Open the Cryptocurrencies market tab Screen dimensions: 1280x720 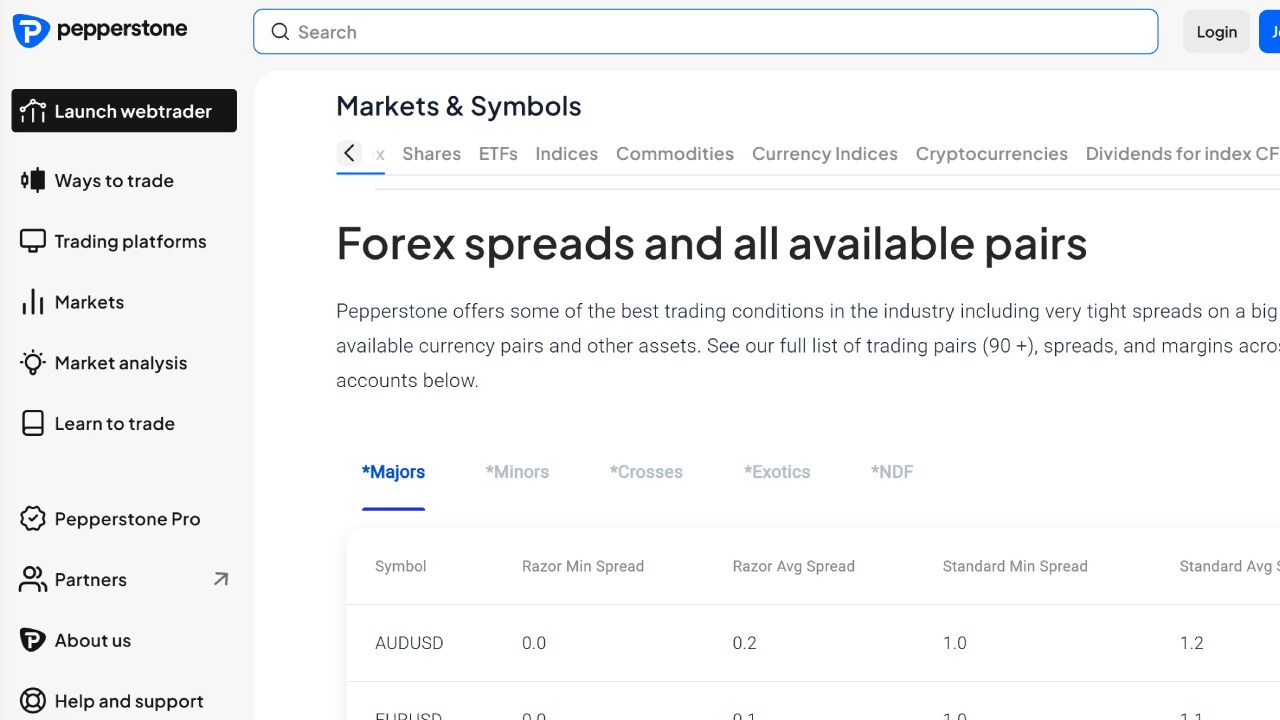(x=991, y=154)
